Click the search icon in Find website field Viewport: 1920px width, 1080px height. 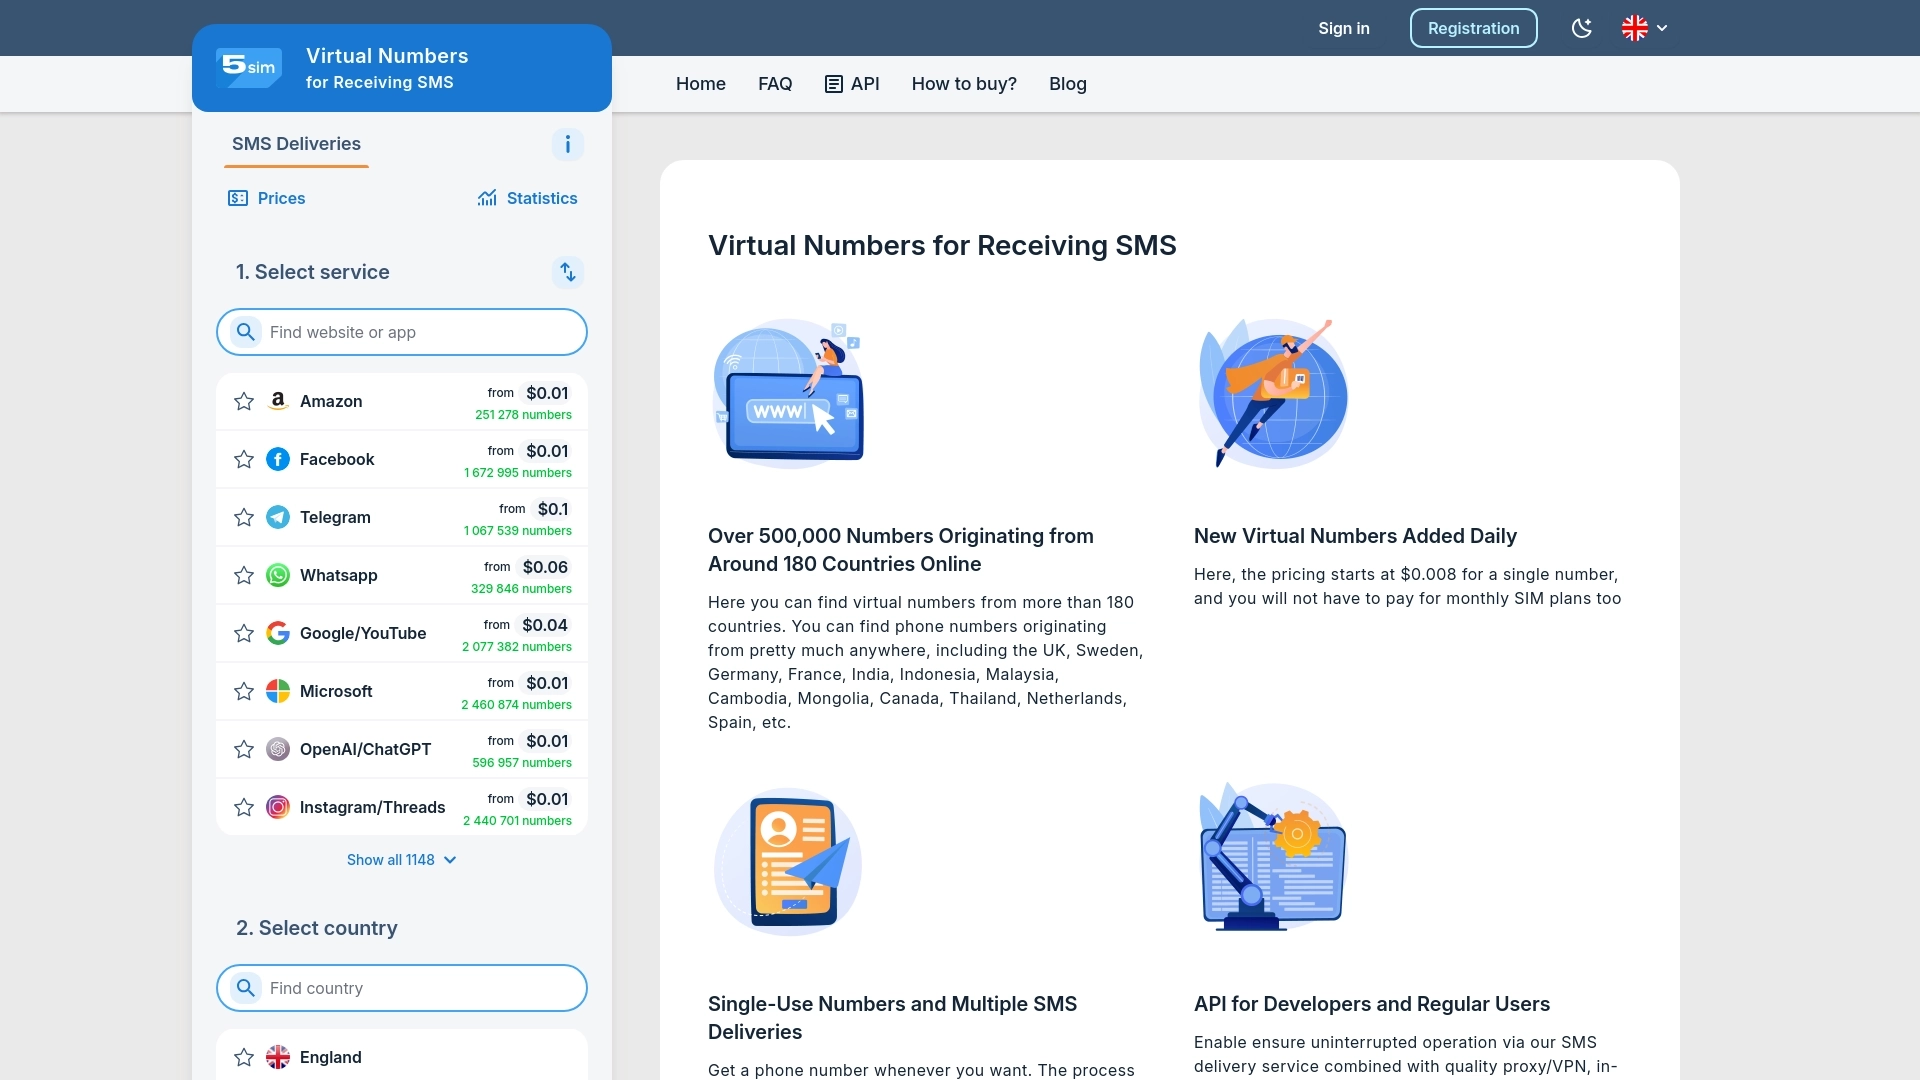pos(245,332)
